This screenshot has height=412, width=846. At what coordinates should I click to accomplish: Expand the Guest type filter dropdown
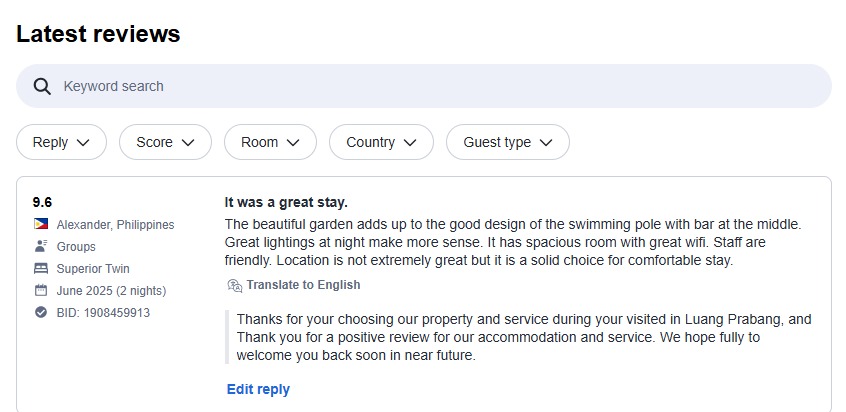[508, 142]
